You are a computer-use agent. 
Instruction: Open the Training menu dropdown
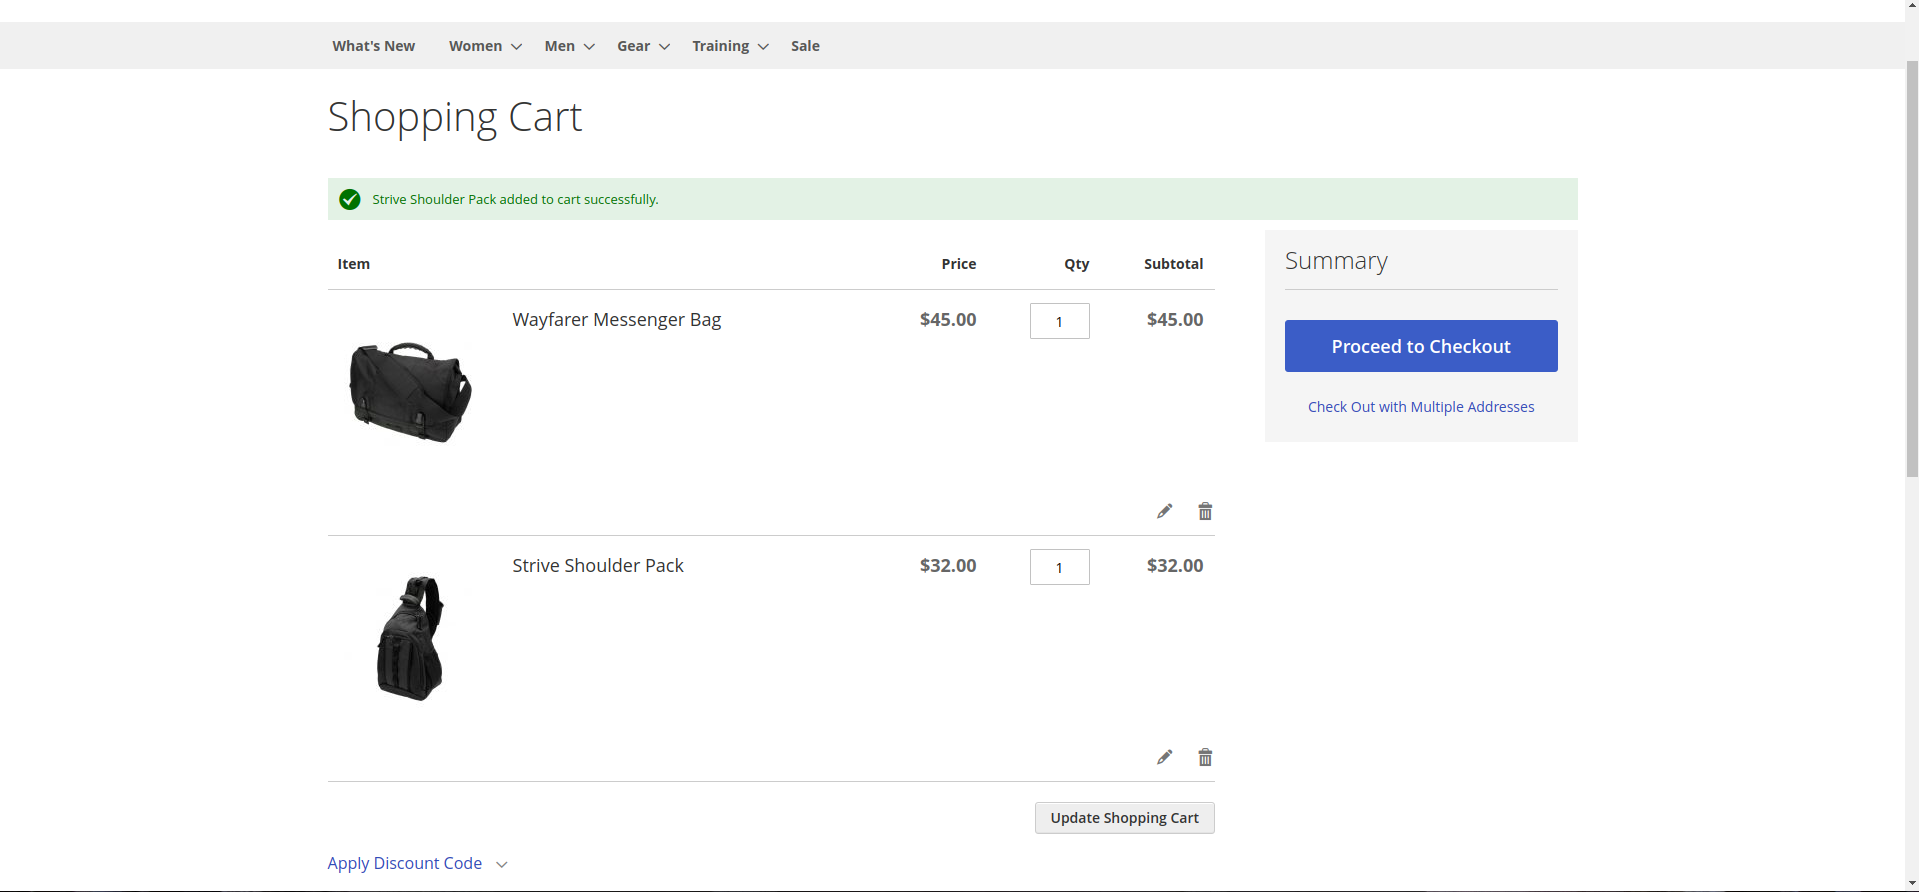[x=729, y=46]
